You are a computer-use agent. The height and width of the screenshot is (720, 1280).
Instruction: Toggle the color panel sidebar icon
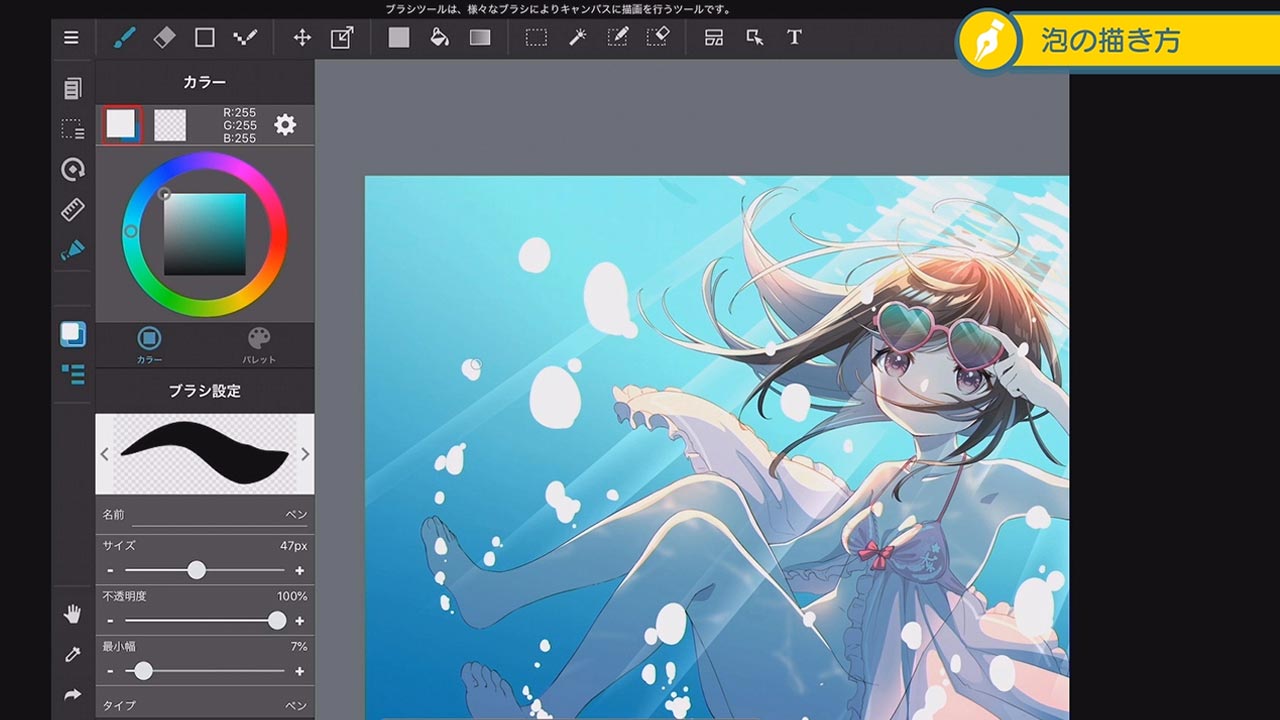(x=73, y=334)
